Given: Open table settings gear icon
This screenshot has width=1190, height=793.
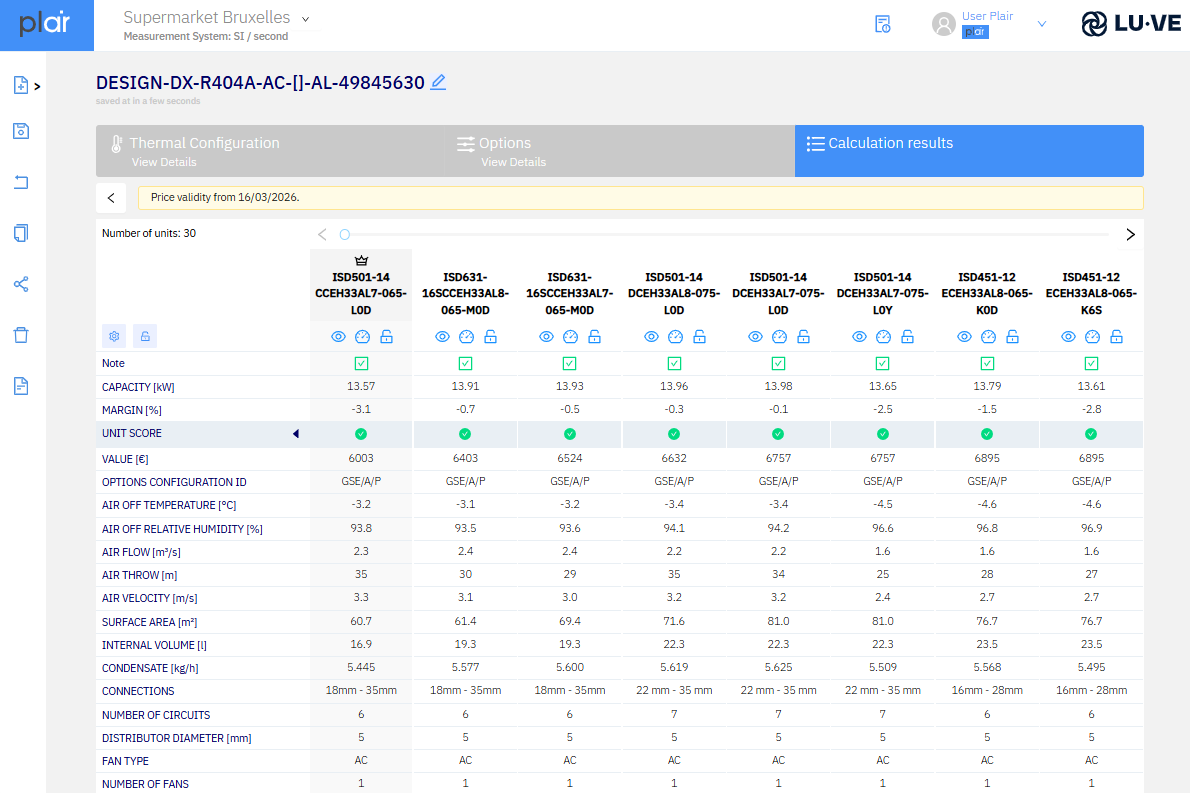Looking at the screenshot, I should [114, 336].
